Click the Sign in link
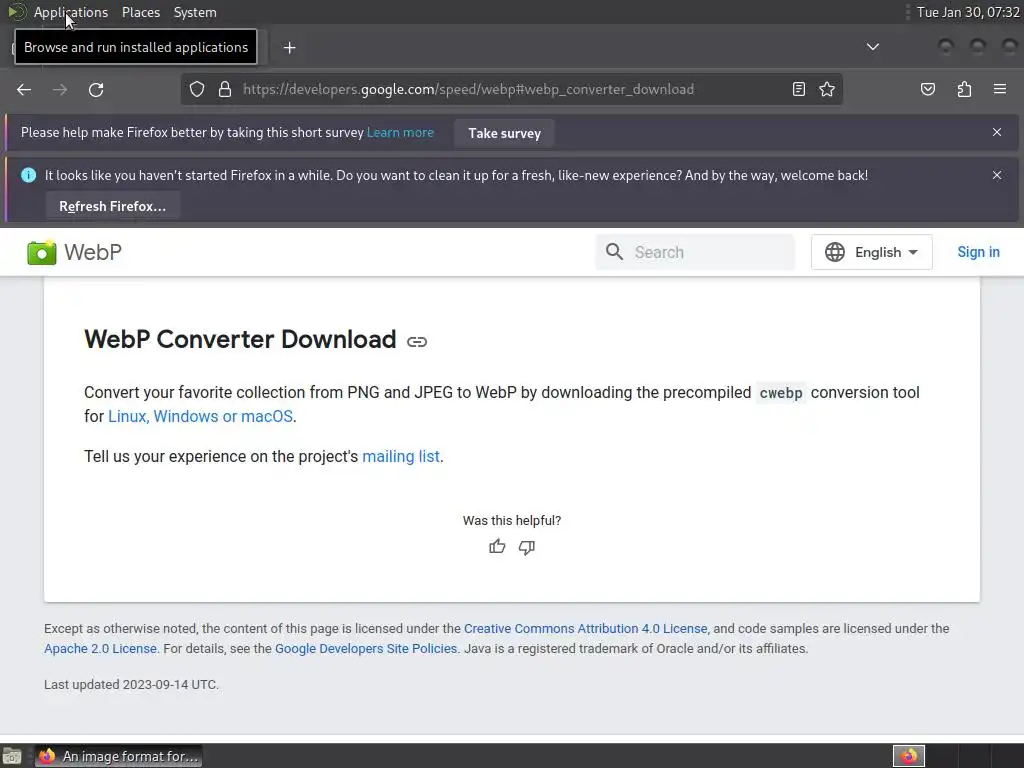Screen dimensions: 1024x768 pyautogui.click(x=978, y=252)
